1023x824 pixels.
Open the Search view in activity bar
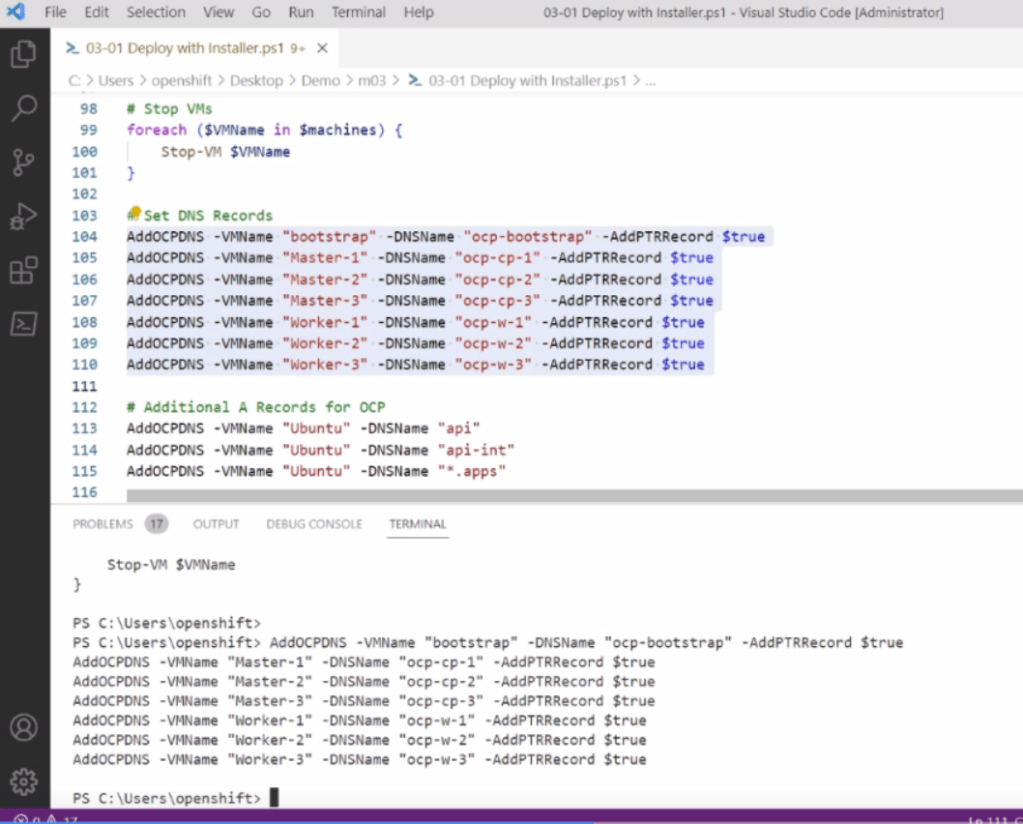[23, 108]
